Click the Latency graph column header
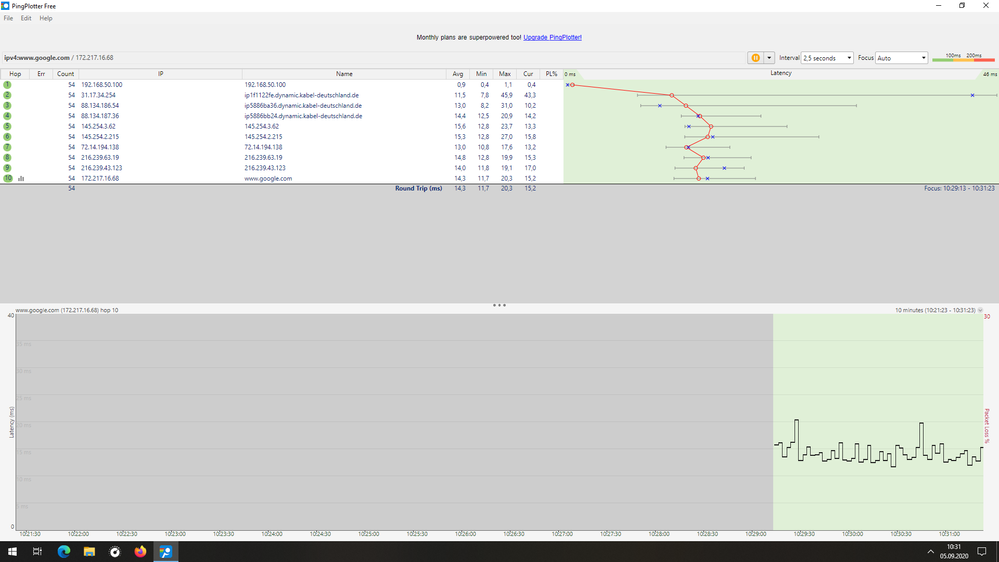The image size is (999, 562). point(780,73)
